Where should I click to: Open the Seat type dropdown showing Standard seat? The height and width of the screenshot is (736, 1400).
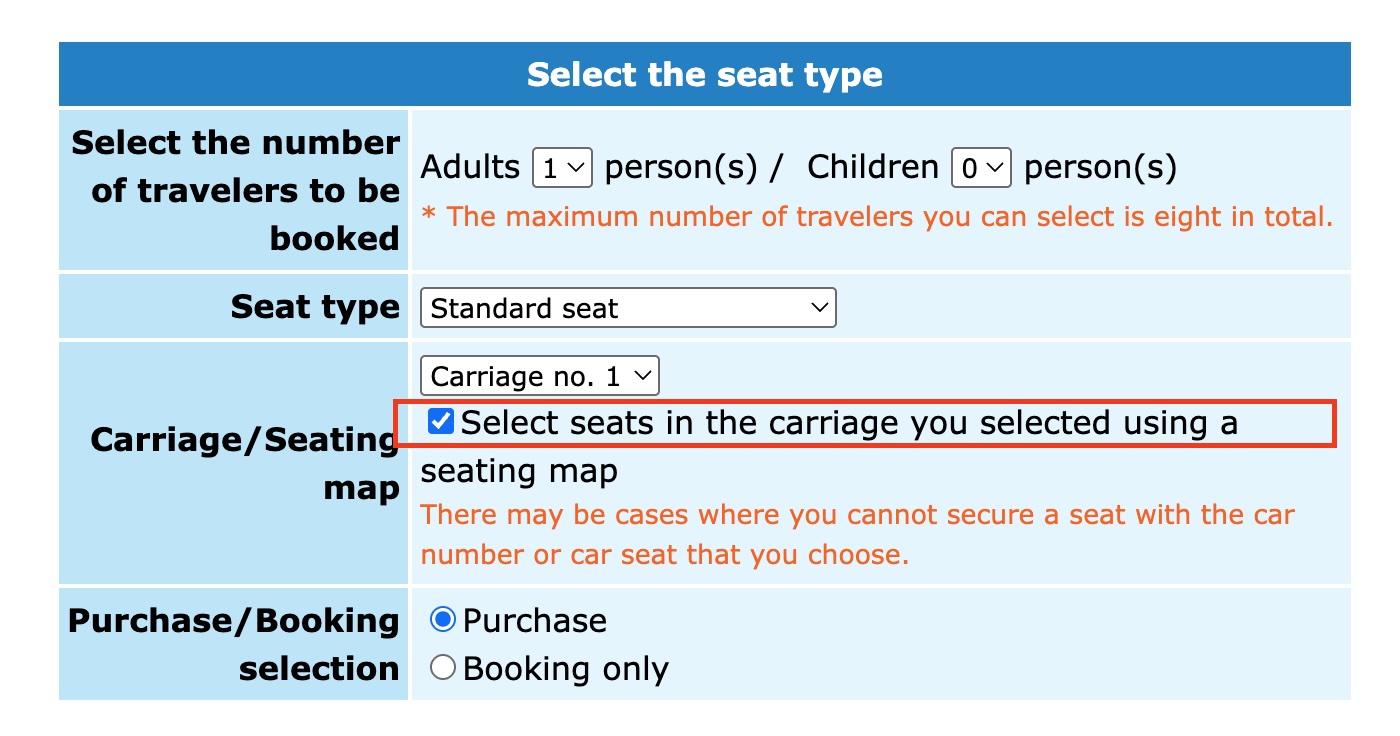pyautogui.click(x=628, y=308)
